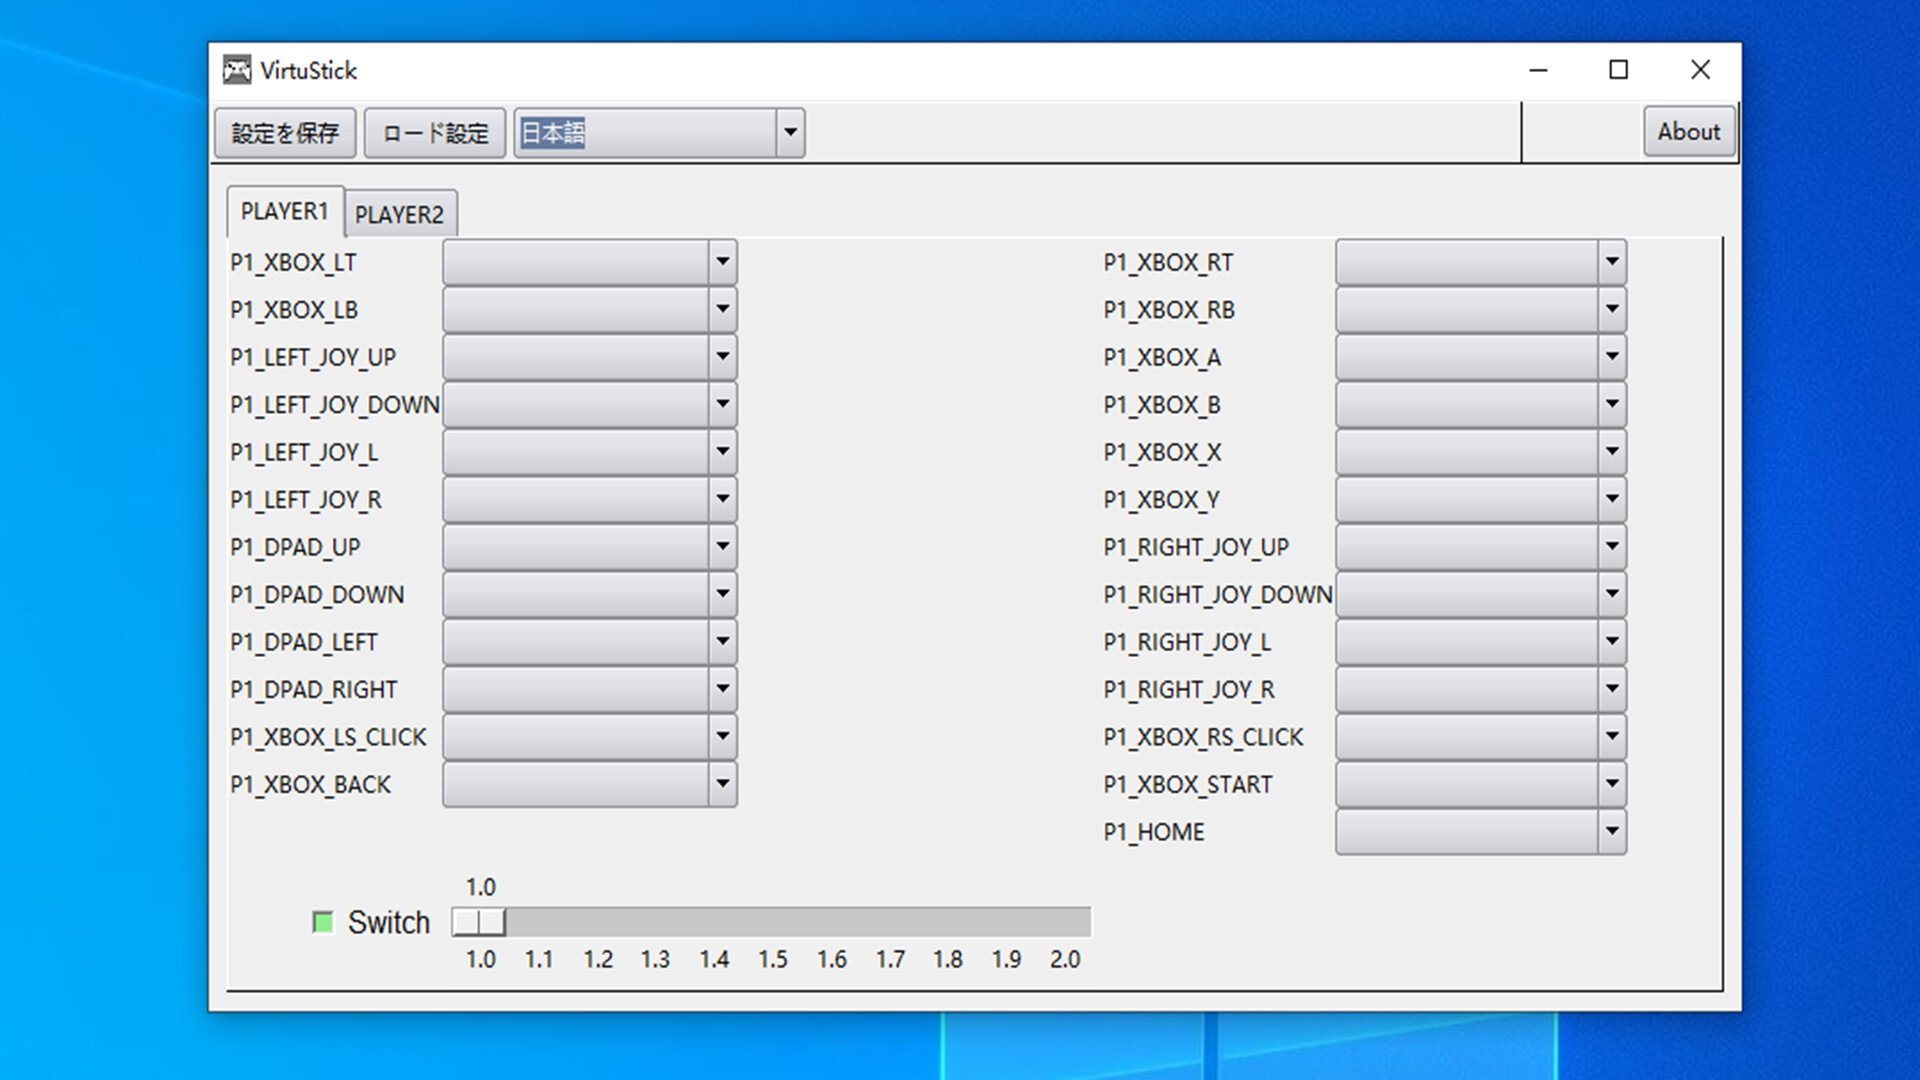This screenshot has width=1920, height=1080.
Task: Switch to the PLAYER2 tab
Action: [400, 213]
